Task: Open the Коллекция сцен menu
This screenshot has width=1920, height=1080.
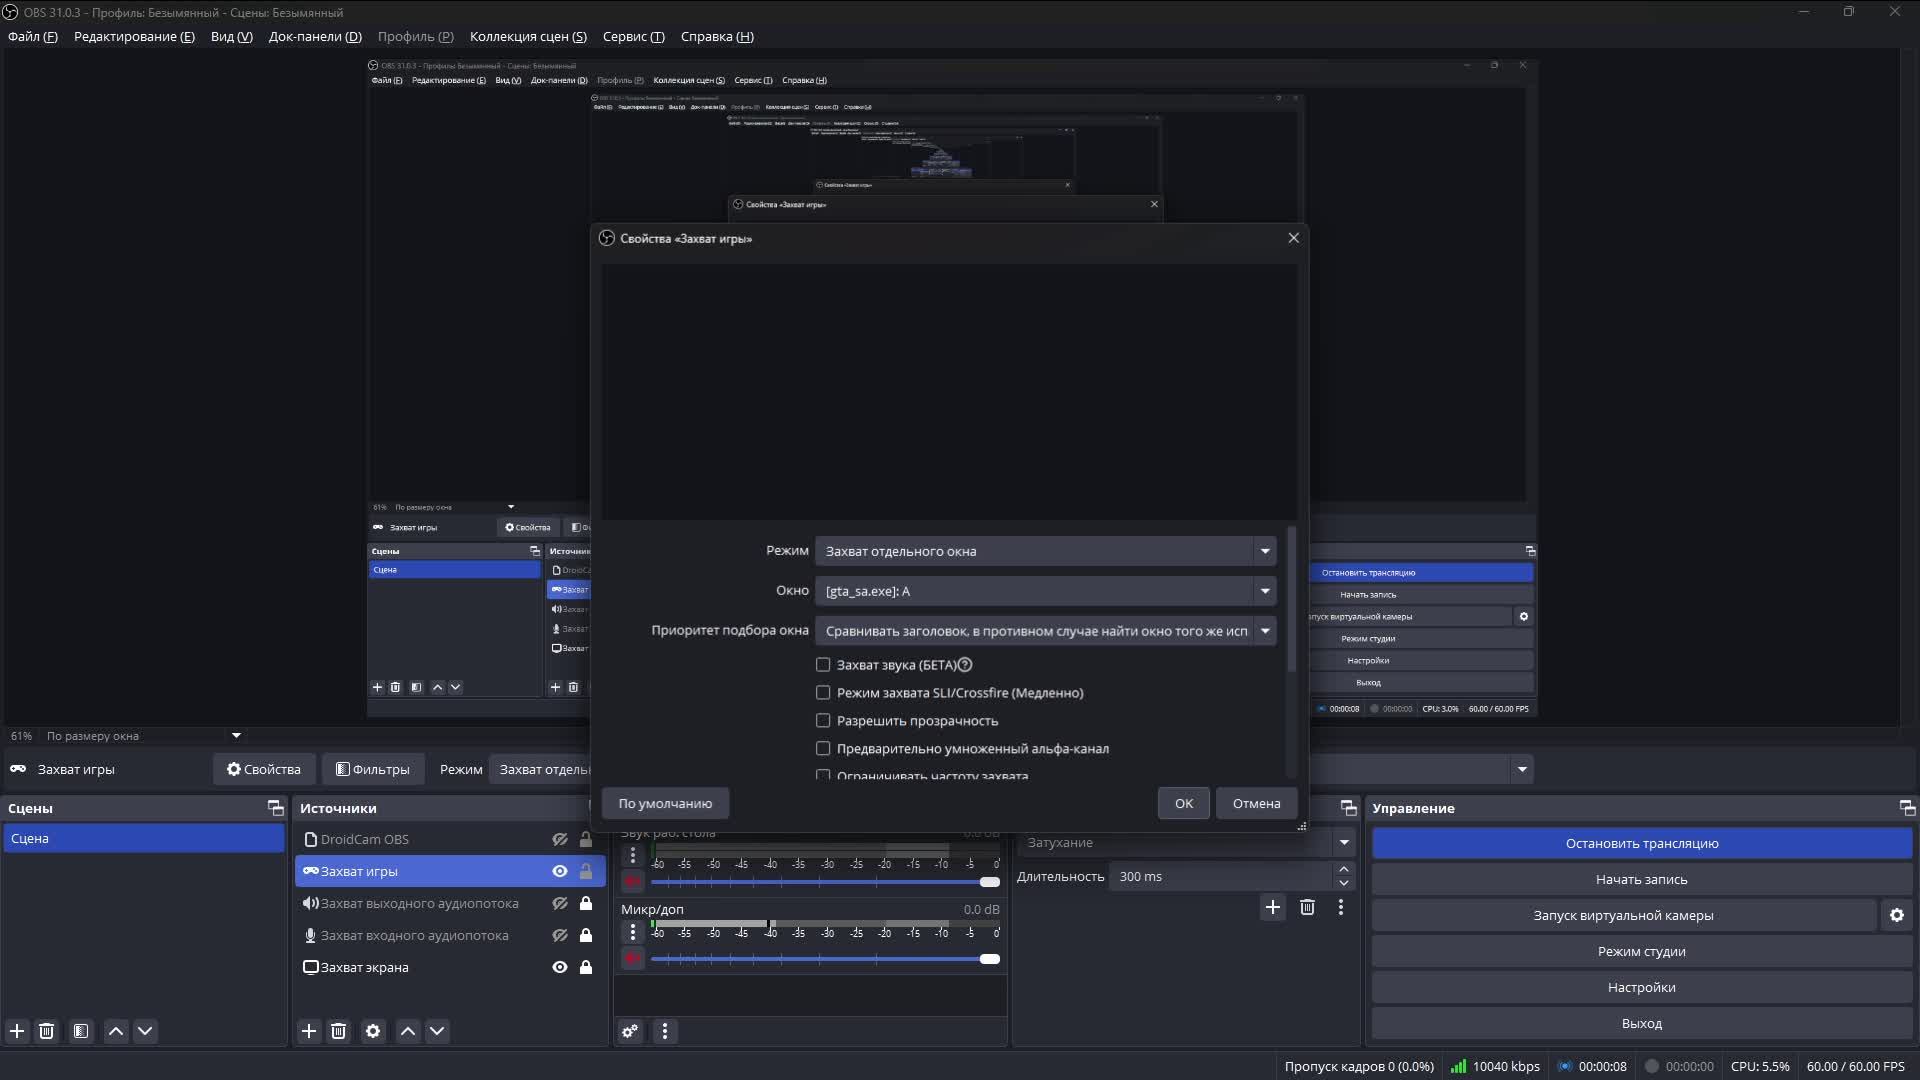Action: coord(528,37)
